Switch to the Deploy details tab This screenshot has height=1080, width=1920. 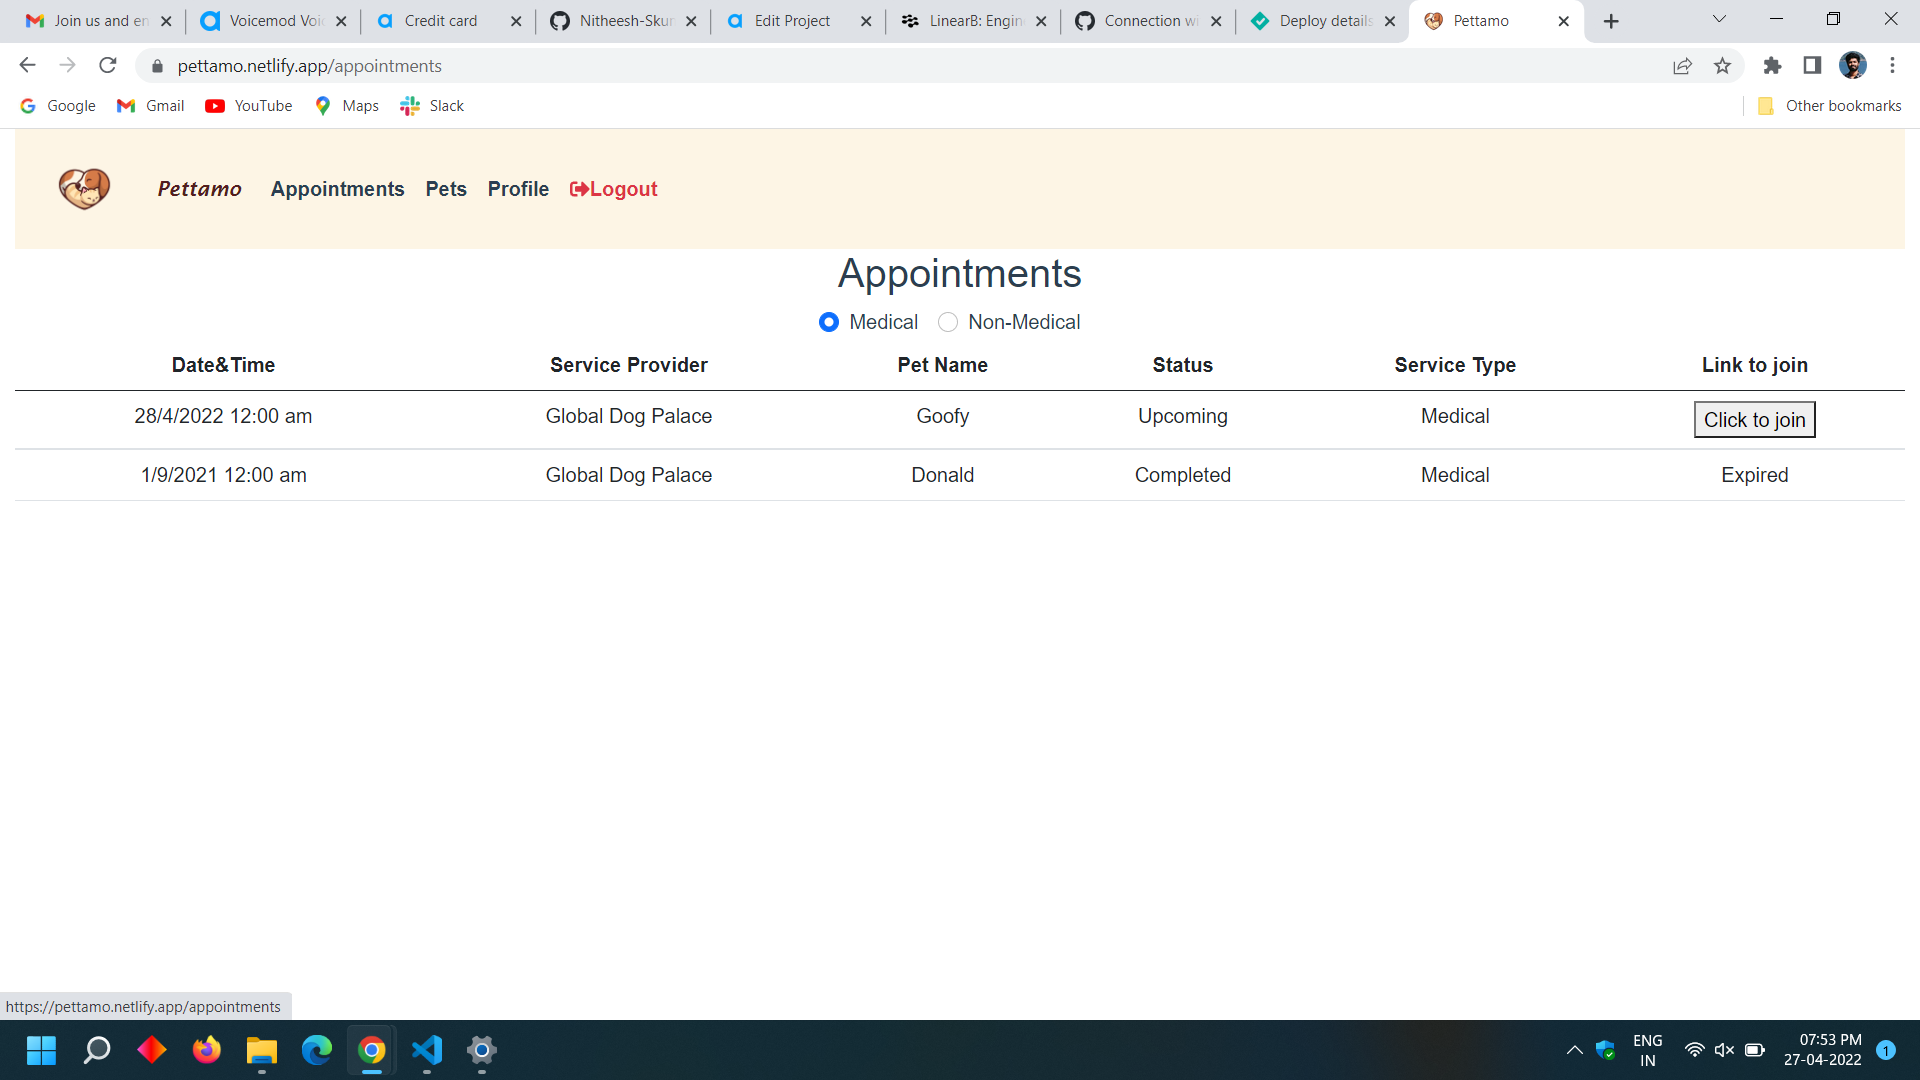coord(1322,21)
